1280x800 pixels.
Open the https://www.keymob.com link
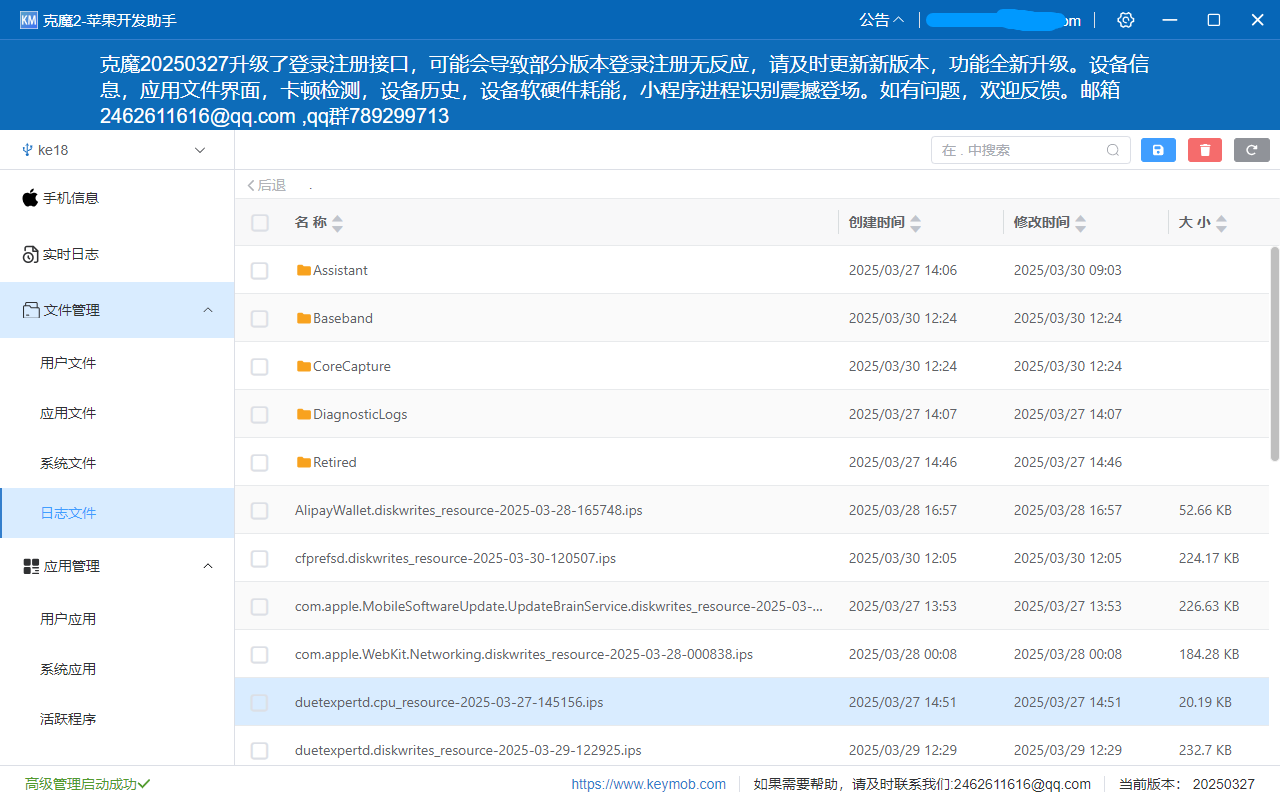649,784
